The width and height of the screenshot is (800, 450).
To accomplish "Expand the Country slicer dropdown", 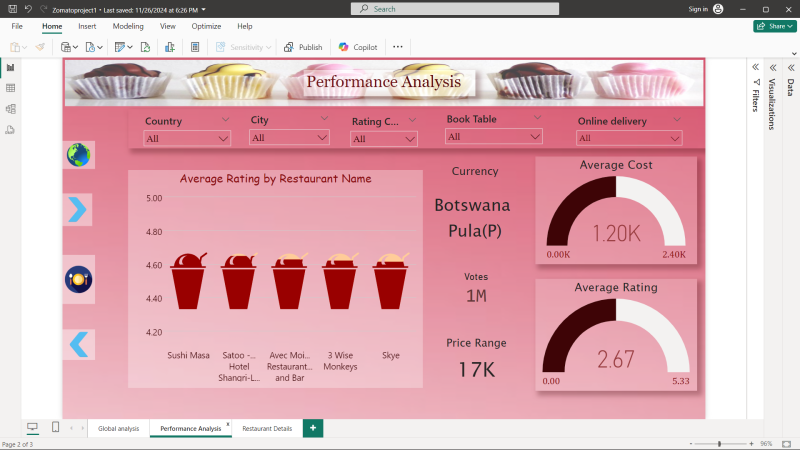I will point(188,139).
